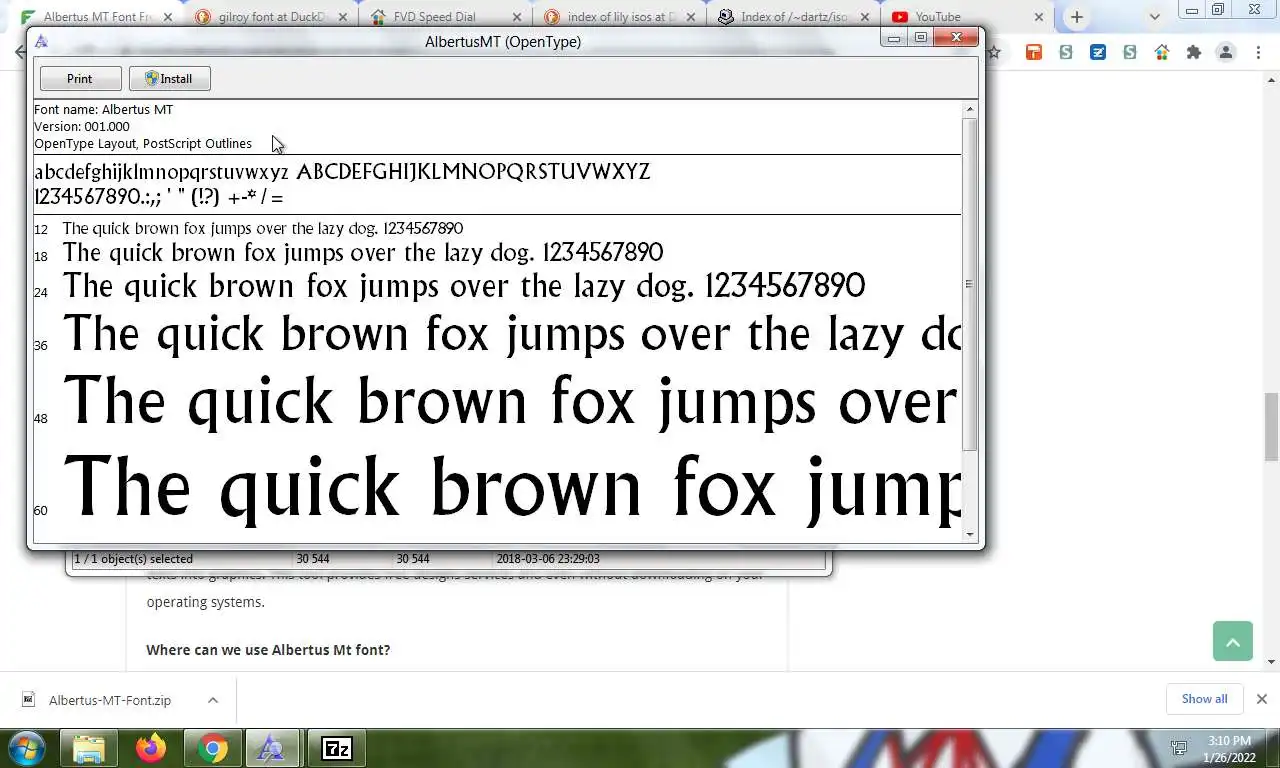Close the FVD Speed Dial tab
The image size is (1280, 768).
click(517, 17)
